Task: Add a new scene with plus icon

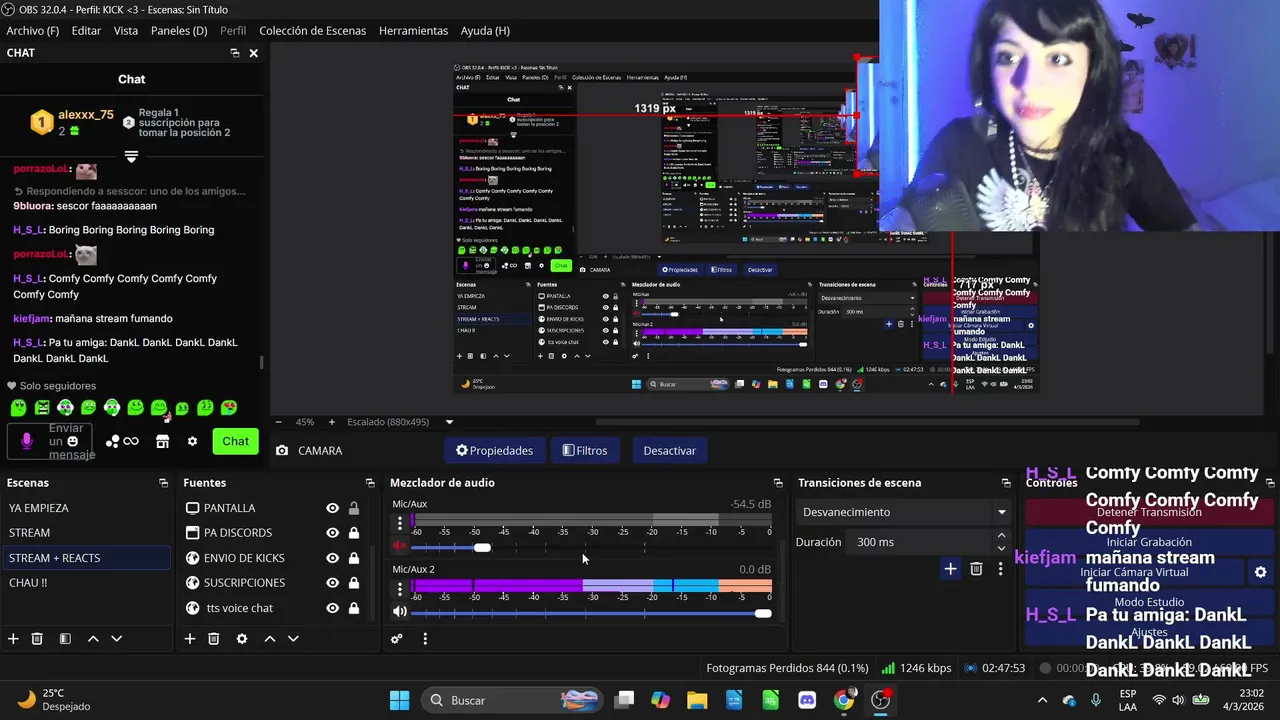Action: click(13, 638)
